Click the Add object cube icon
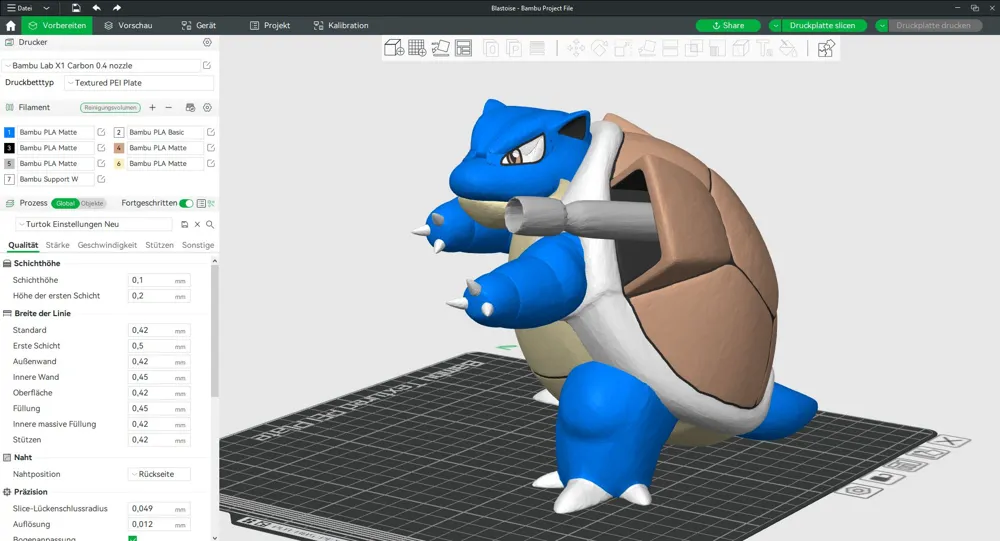The height and width of the screenshot is (541, 1000). click(394, 48)
